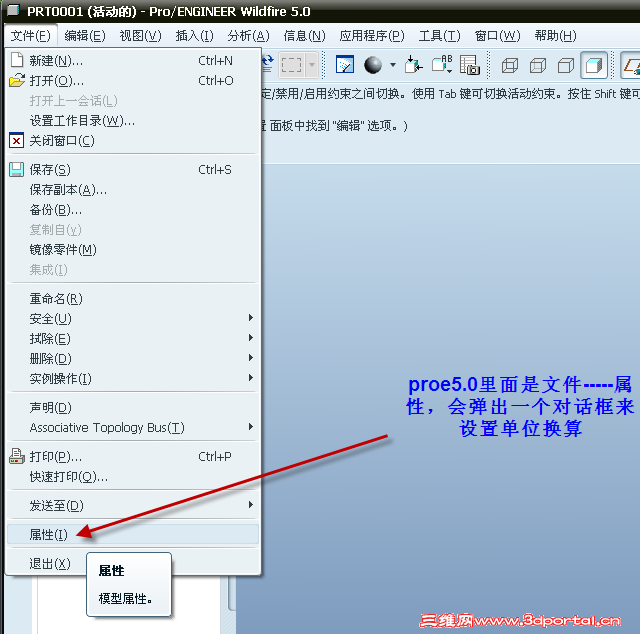
Task: Open the dropdown beside the dashed selection box
Action: (x=311, y=65)
